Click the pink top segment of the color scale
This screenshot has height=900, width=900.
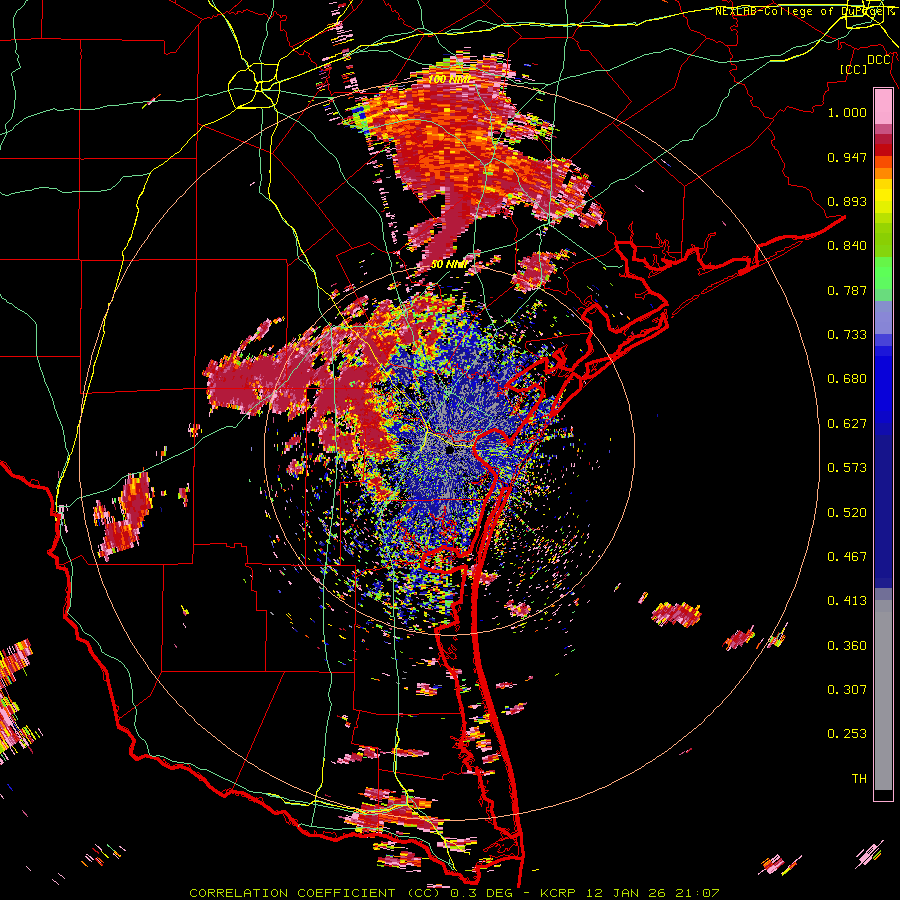883,107
